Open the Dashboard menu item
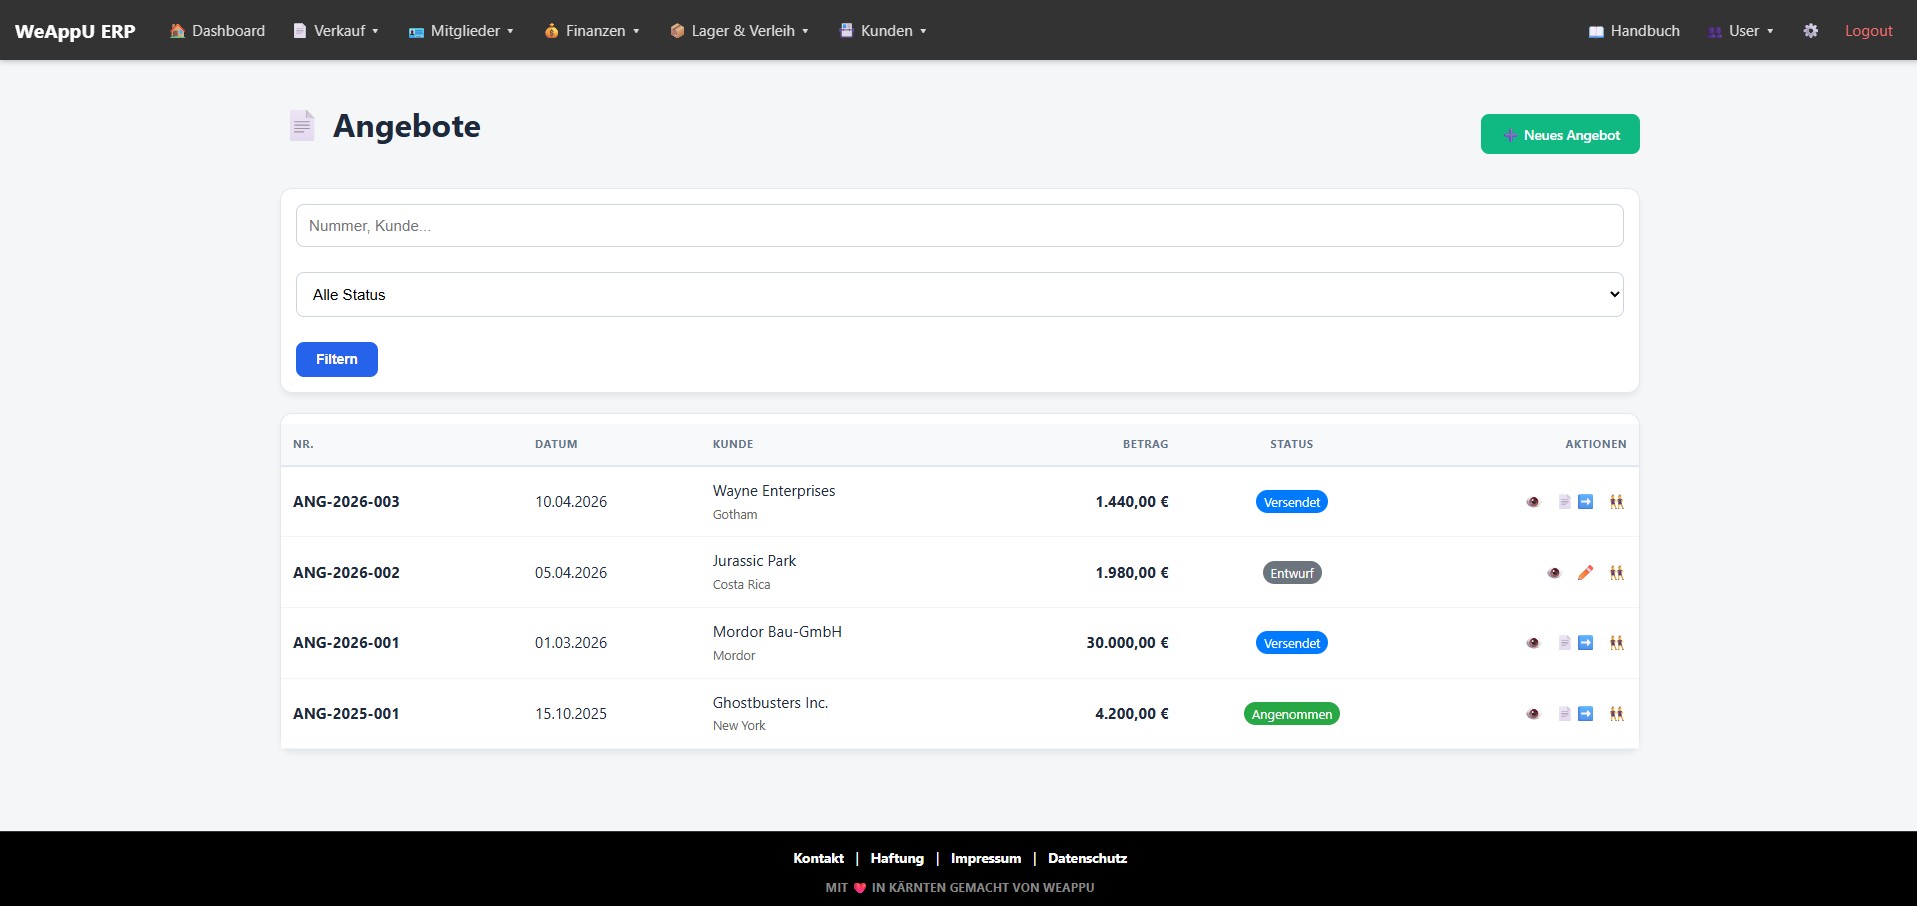The image size is (1917, 906). click(218, 31)
